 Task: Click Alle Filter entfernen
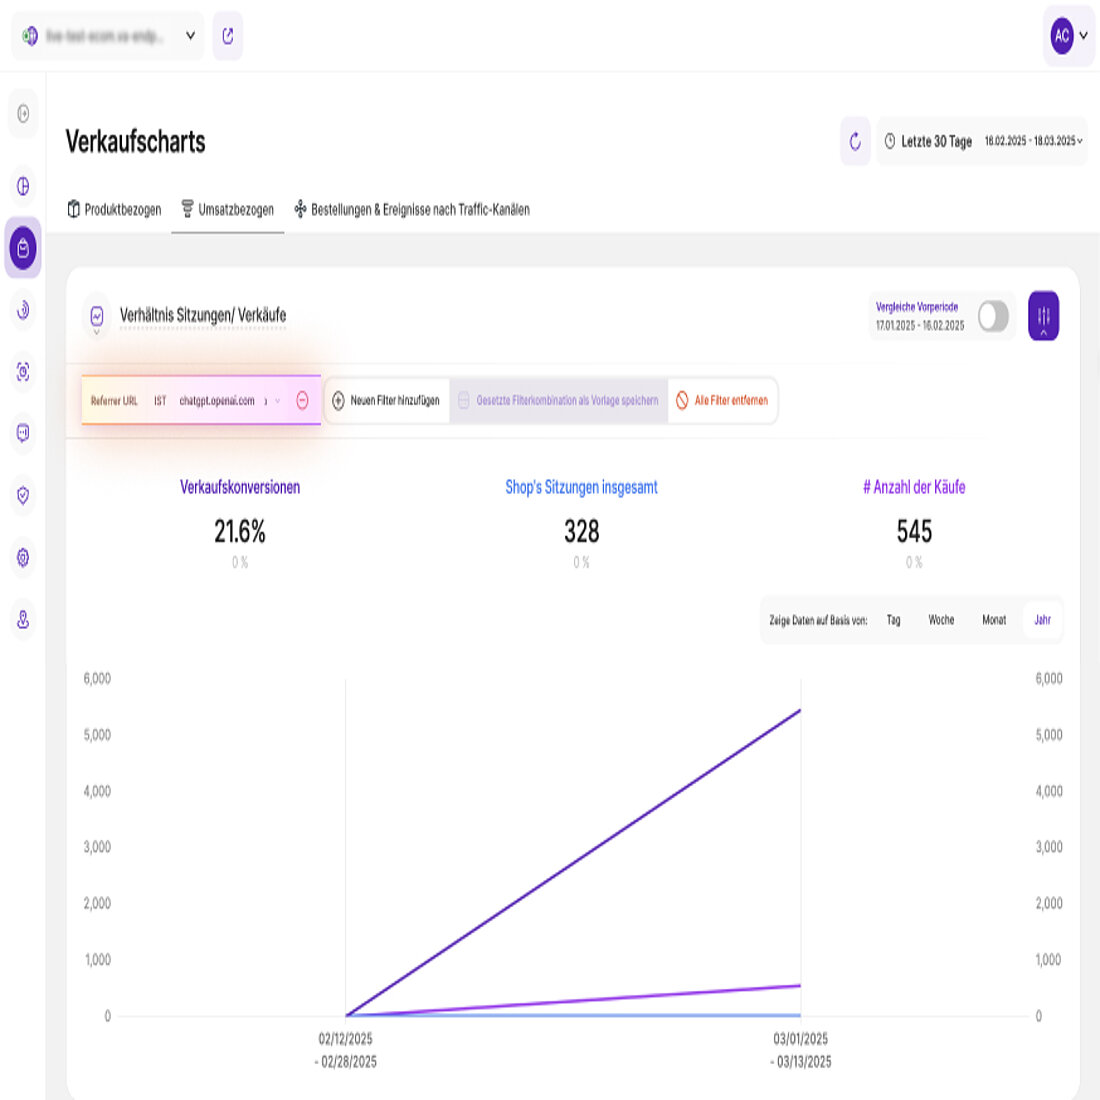tap(725, 400)
